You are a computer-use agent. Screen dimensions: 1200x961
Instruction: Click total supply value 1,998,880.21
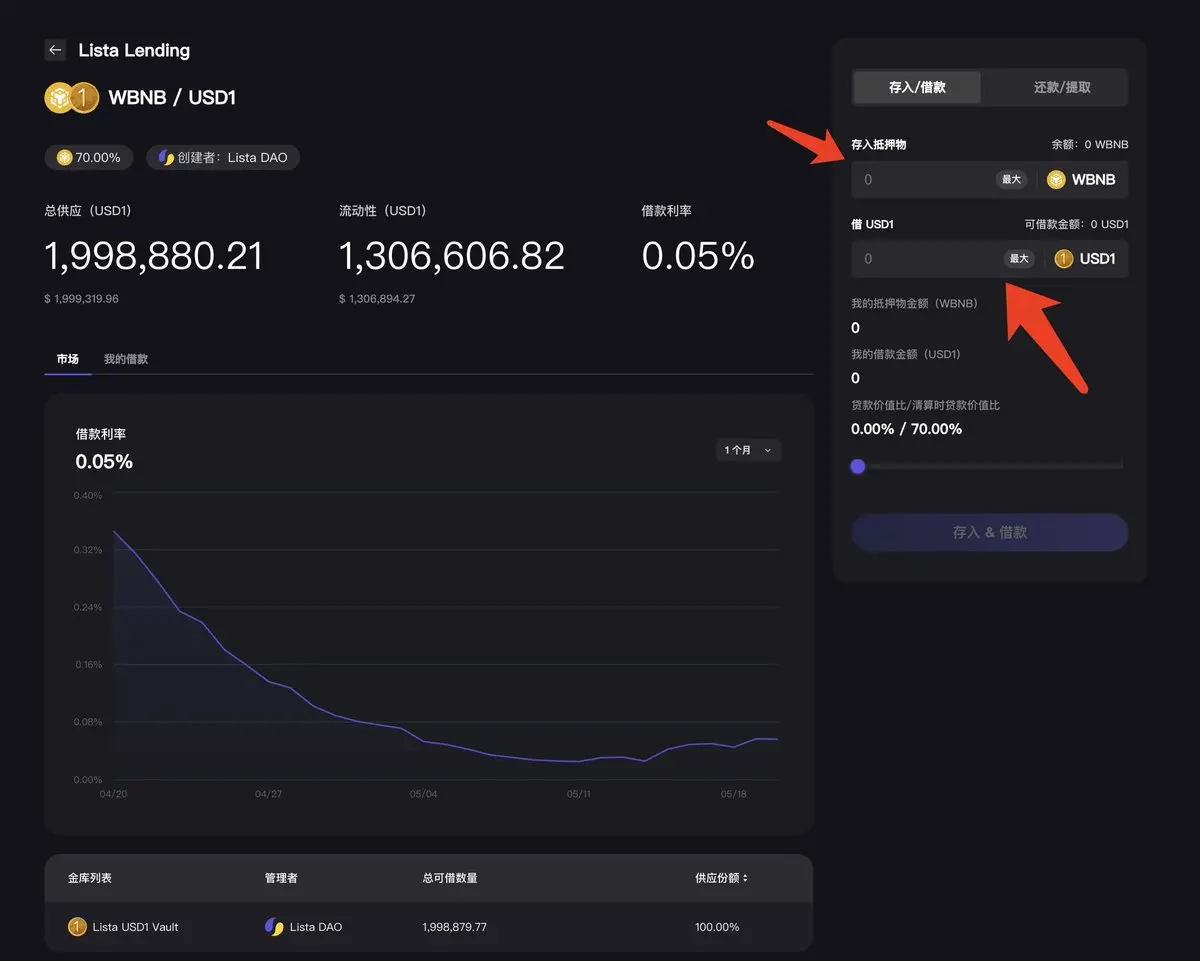(154, 257)
